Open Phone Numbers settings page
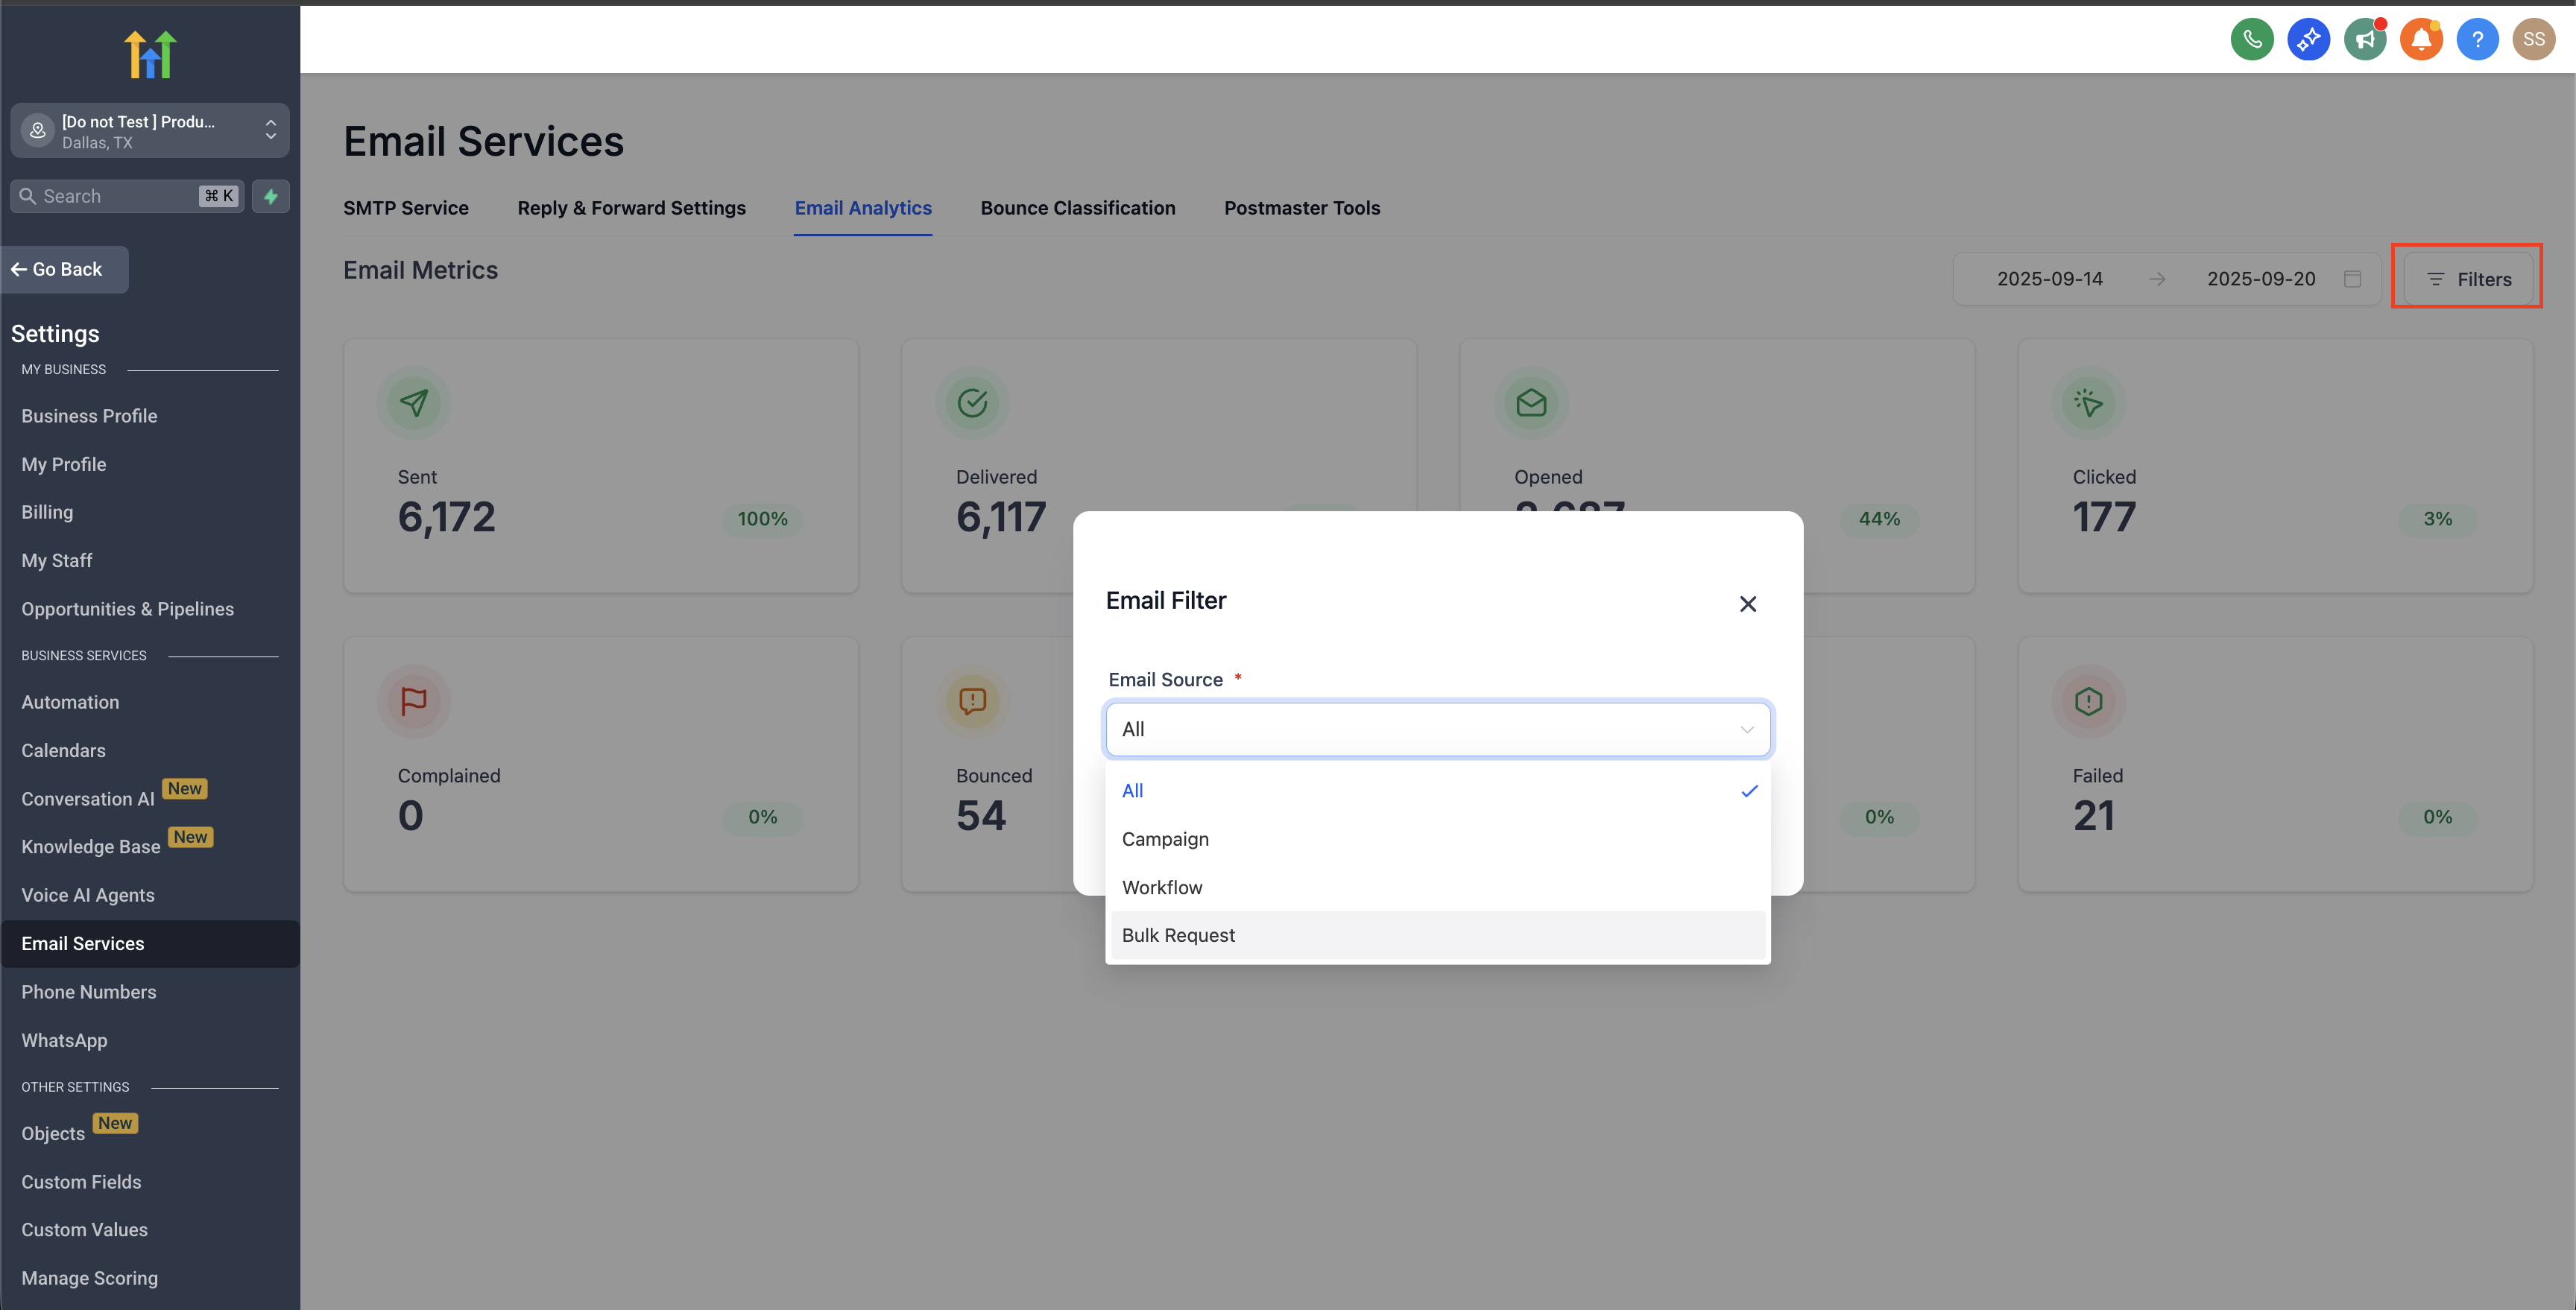The width and height of the screenshot is (2576, 1310). coord(89,992)
